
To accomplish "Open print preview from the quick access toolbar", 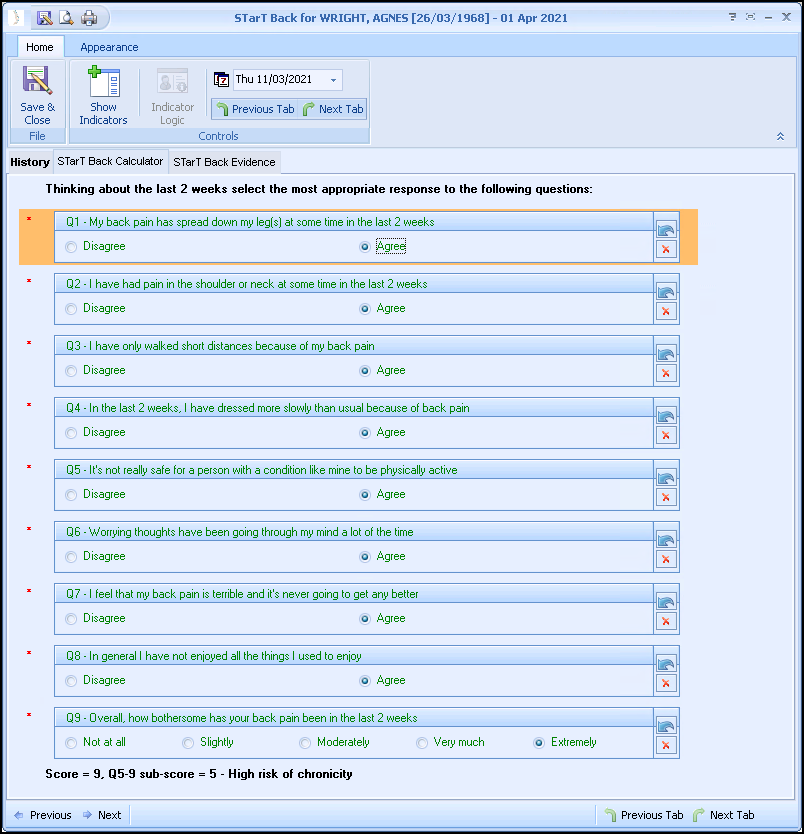I will click(65, 17).
